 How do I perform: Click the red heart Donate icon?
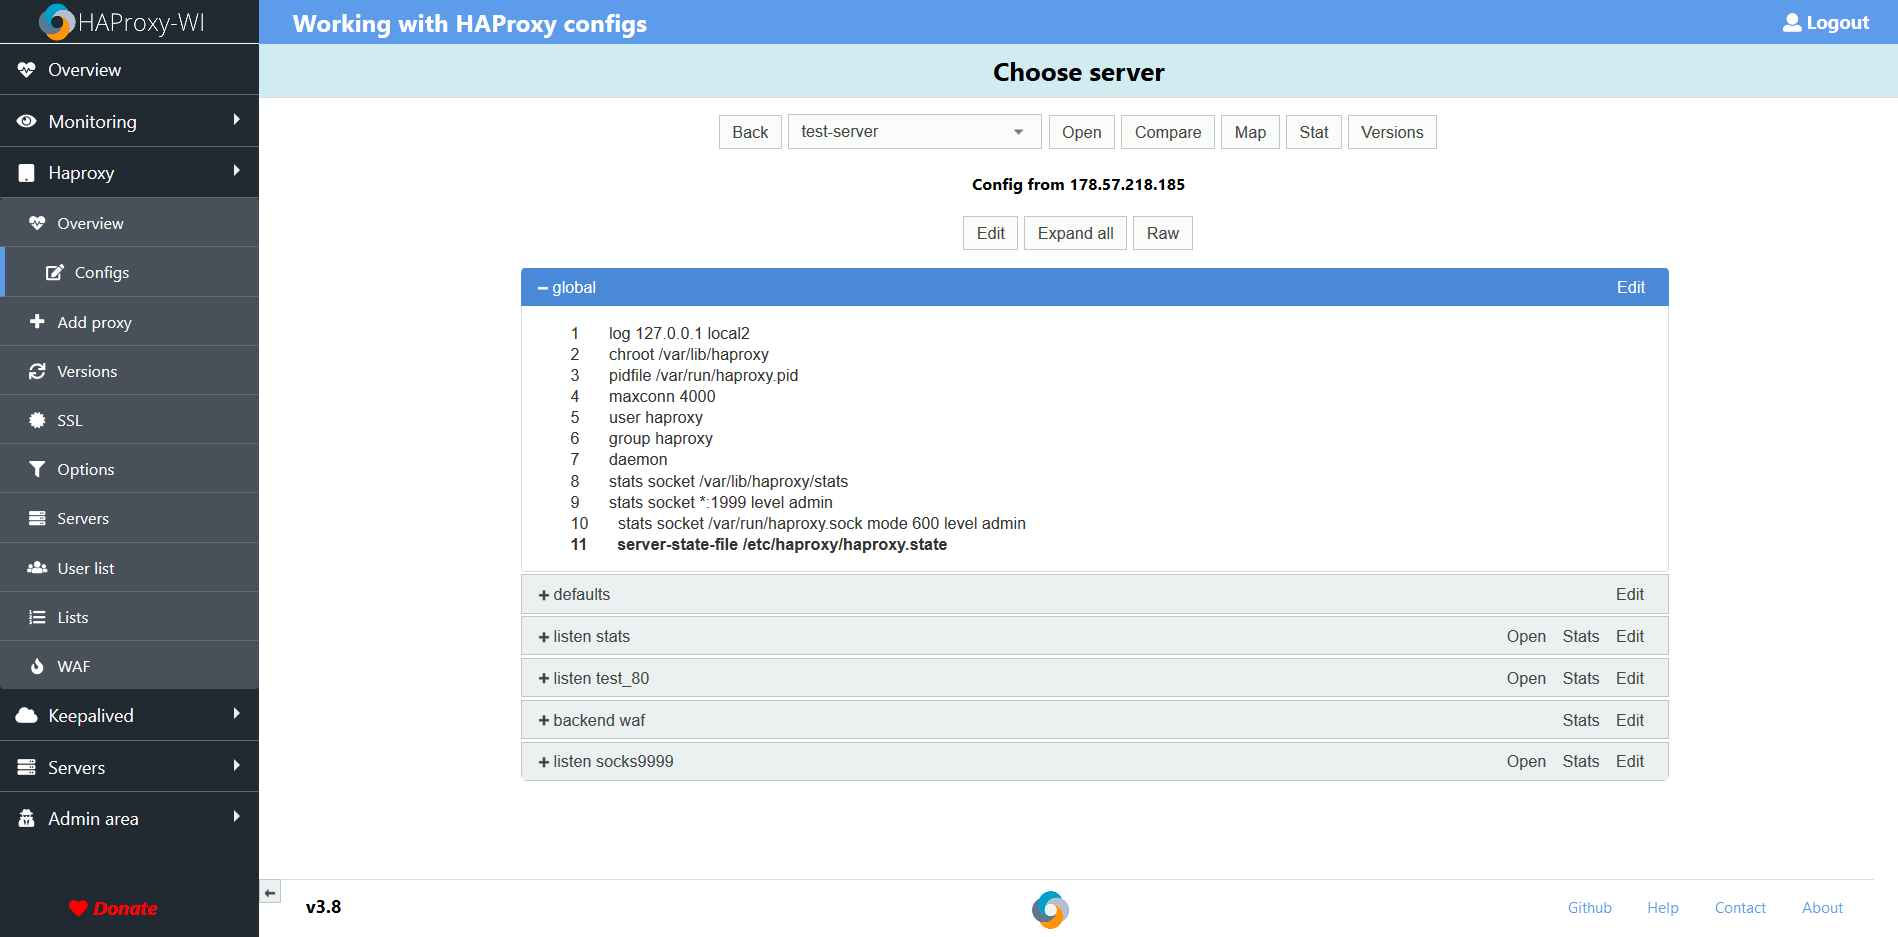click(x=78, y=908)
